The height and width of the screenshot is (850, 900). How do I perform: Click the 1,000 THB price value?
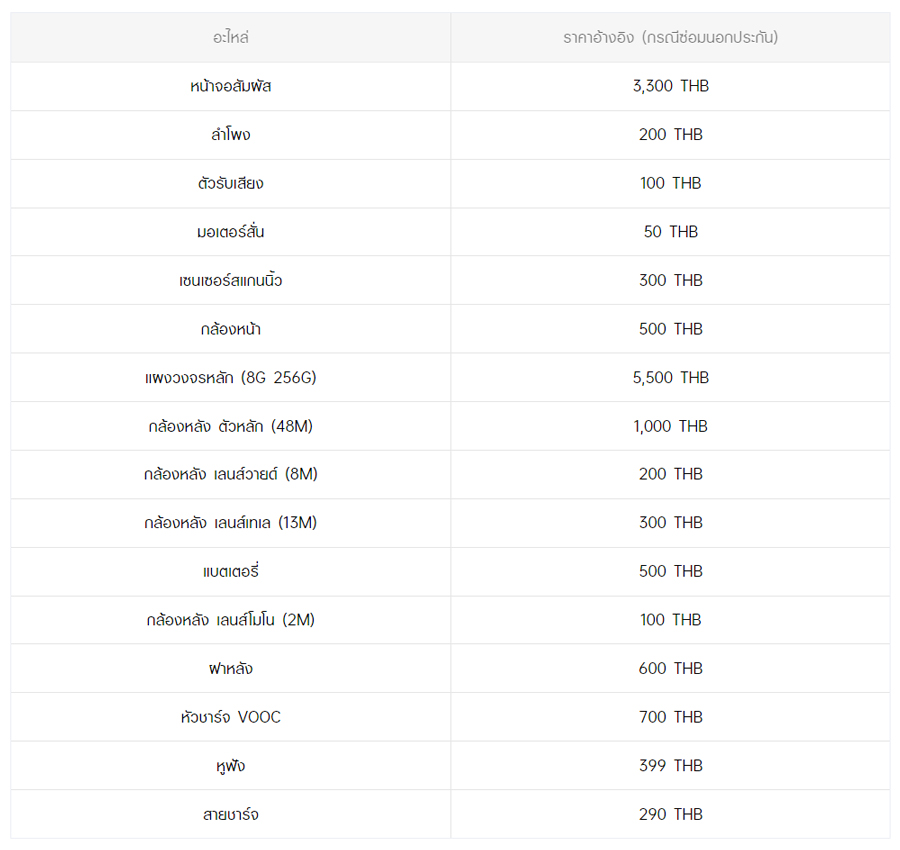670,426
